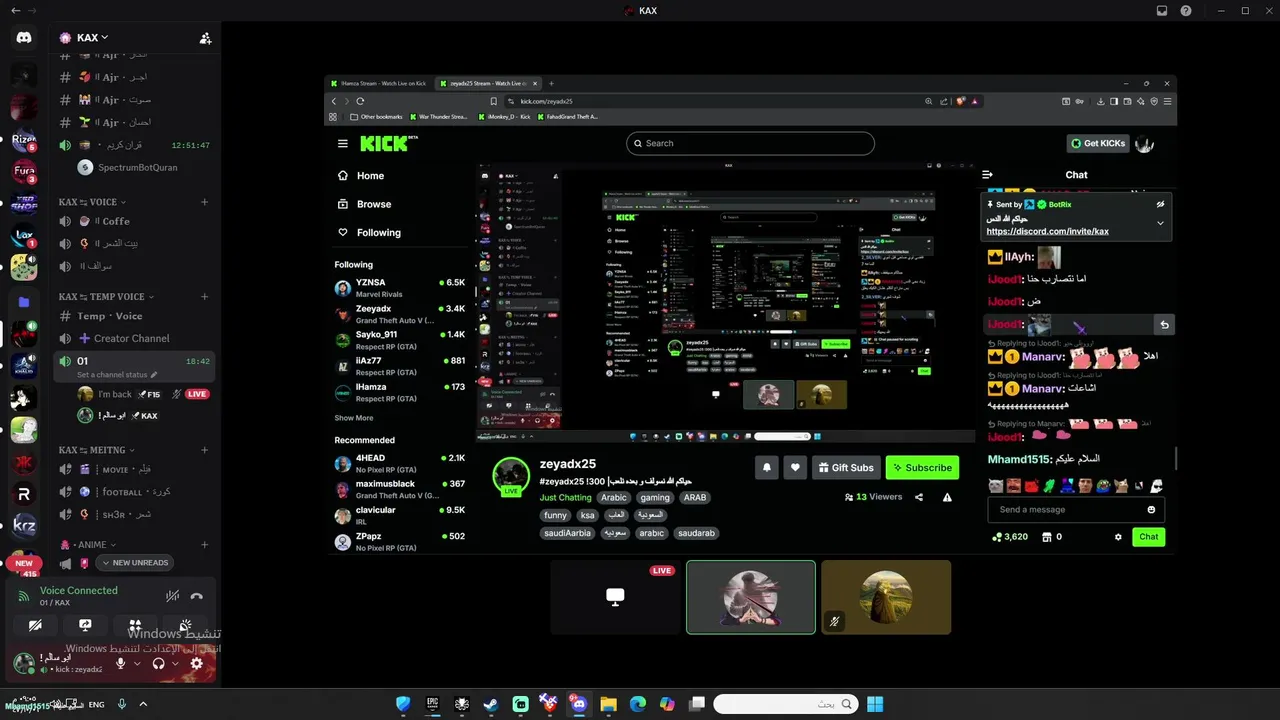Screen dimensions: 1280x720
Task: Click Set a channel status
Action: click(117, 375)
